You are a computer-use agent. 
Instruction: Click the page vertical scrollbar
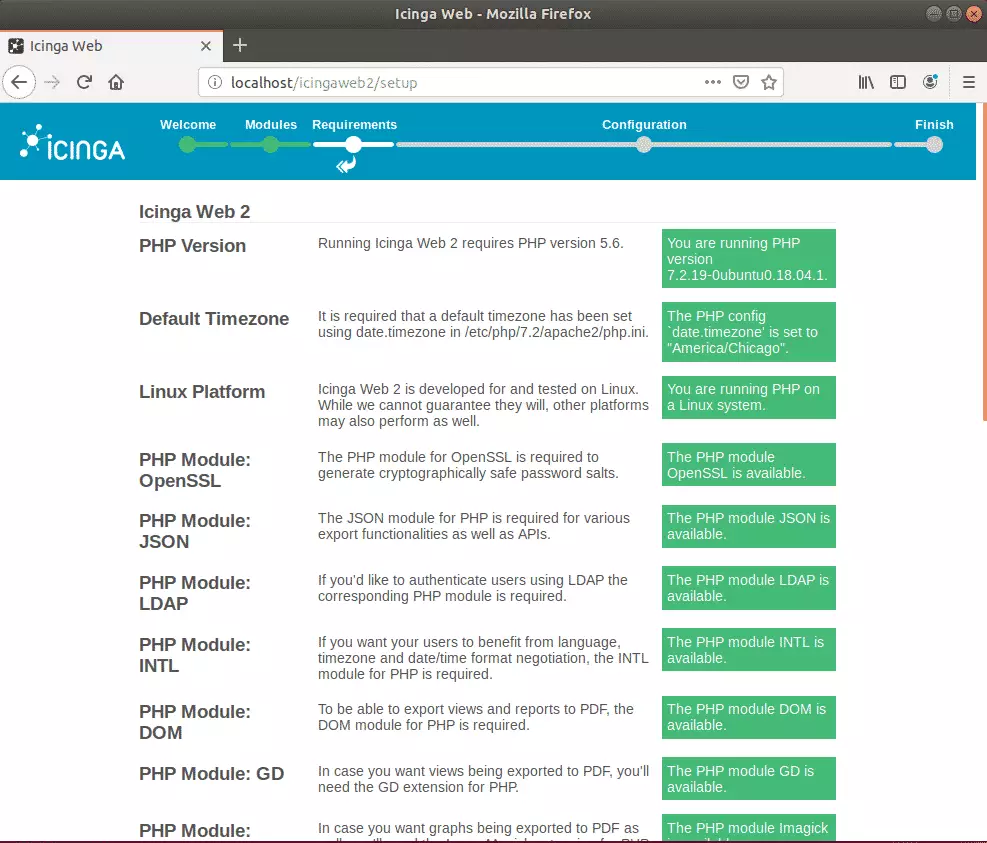[984, 261]
